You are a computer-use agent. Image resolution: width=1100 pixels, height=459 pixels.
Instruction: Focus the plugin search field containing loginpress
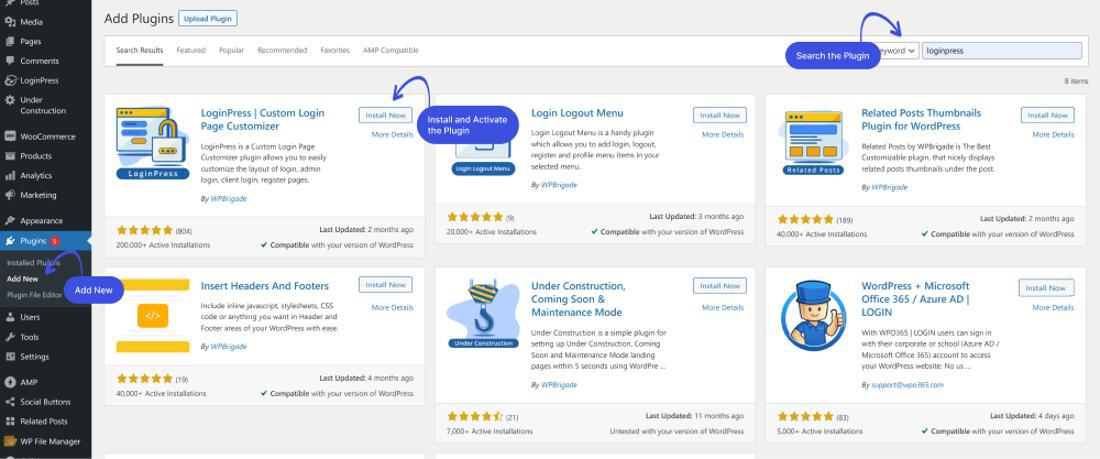[x=1002, y=51]
